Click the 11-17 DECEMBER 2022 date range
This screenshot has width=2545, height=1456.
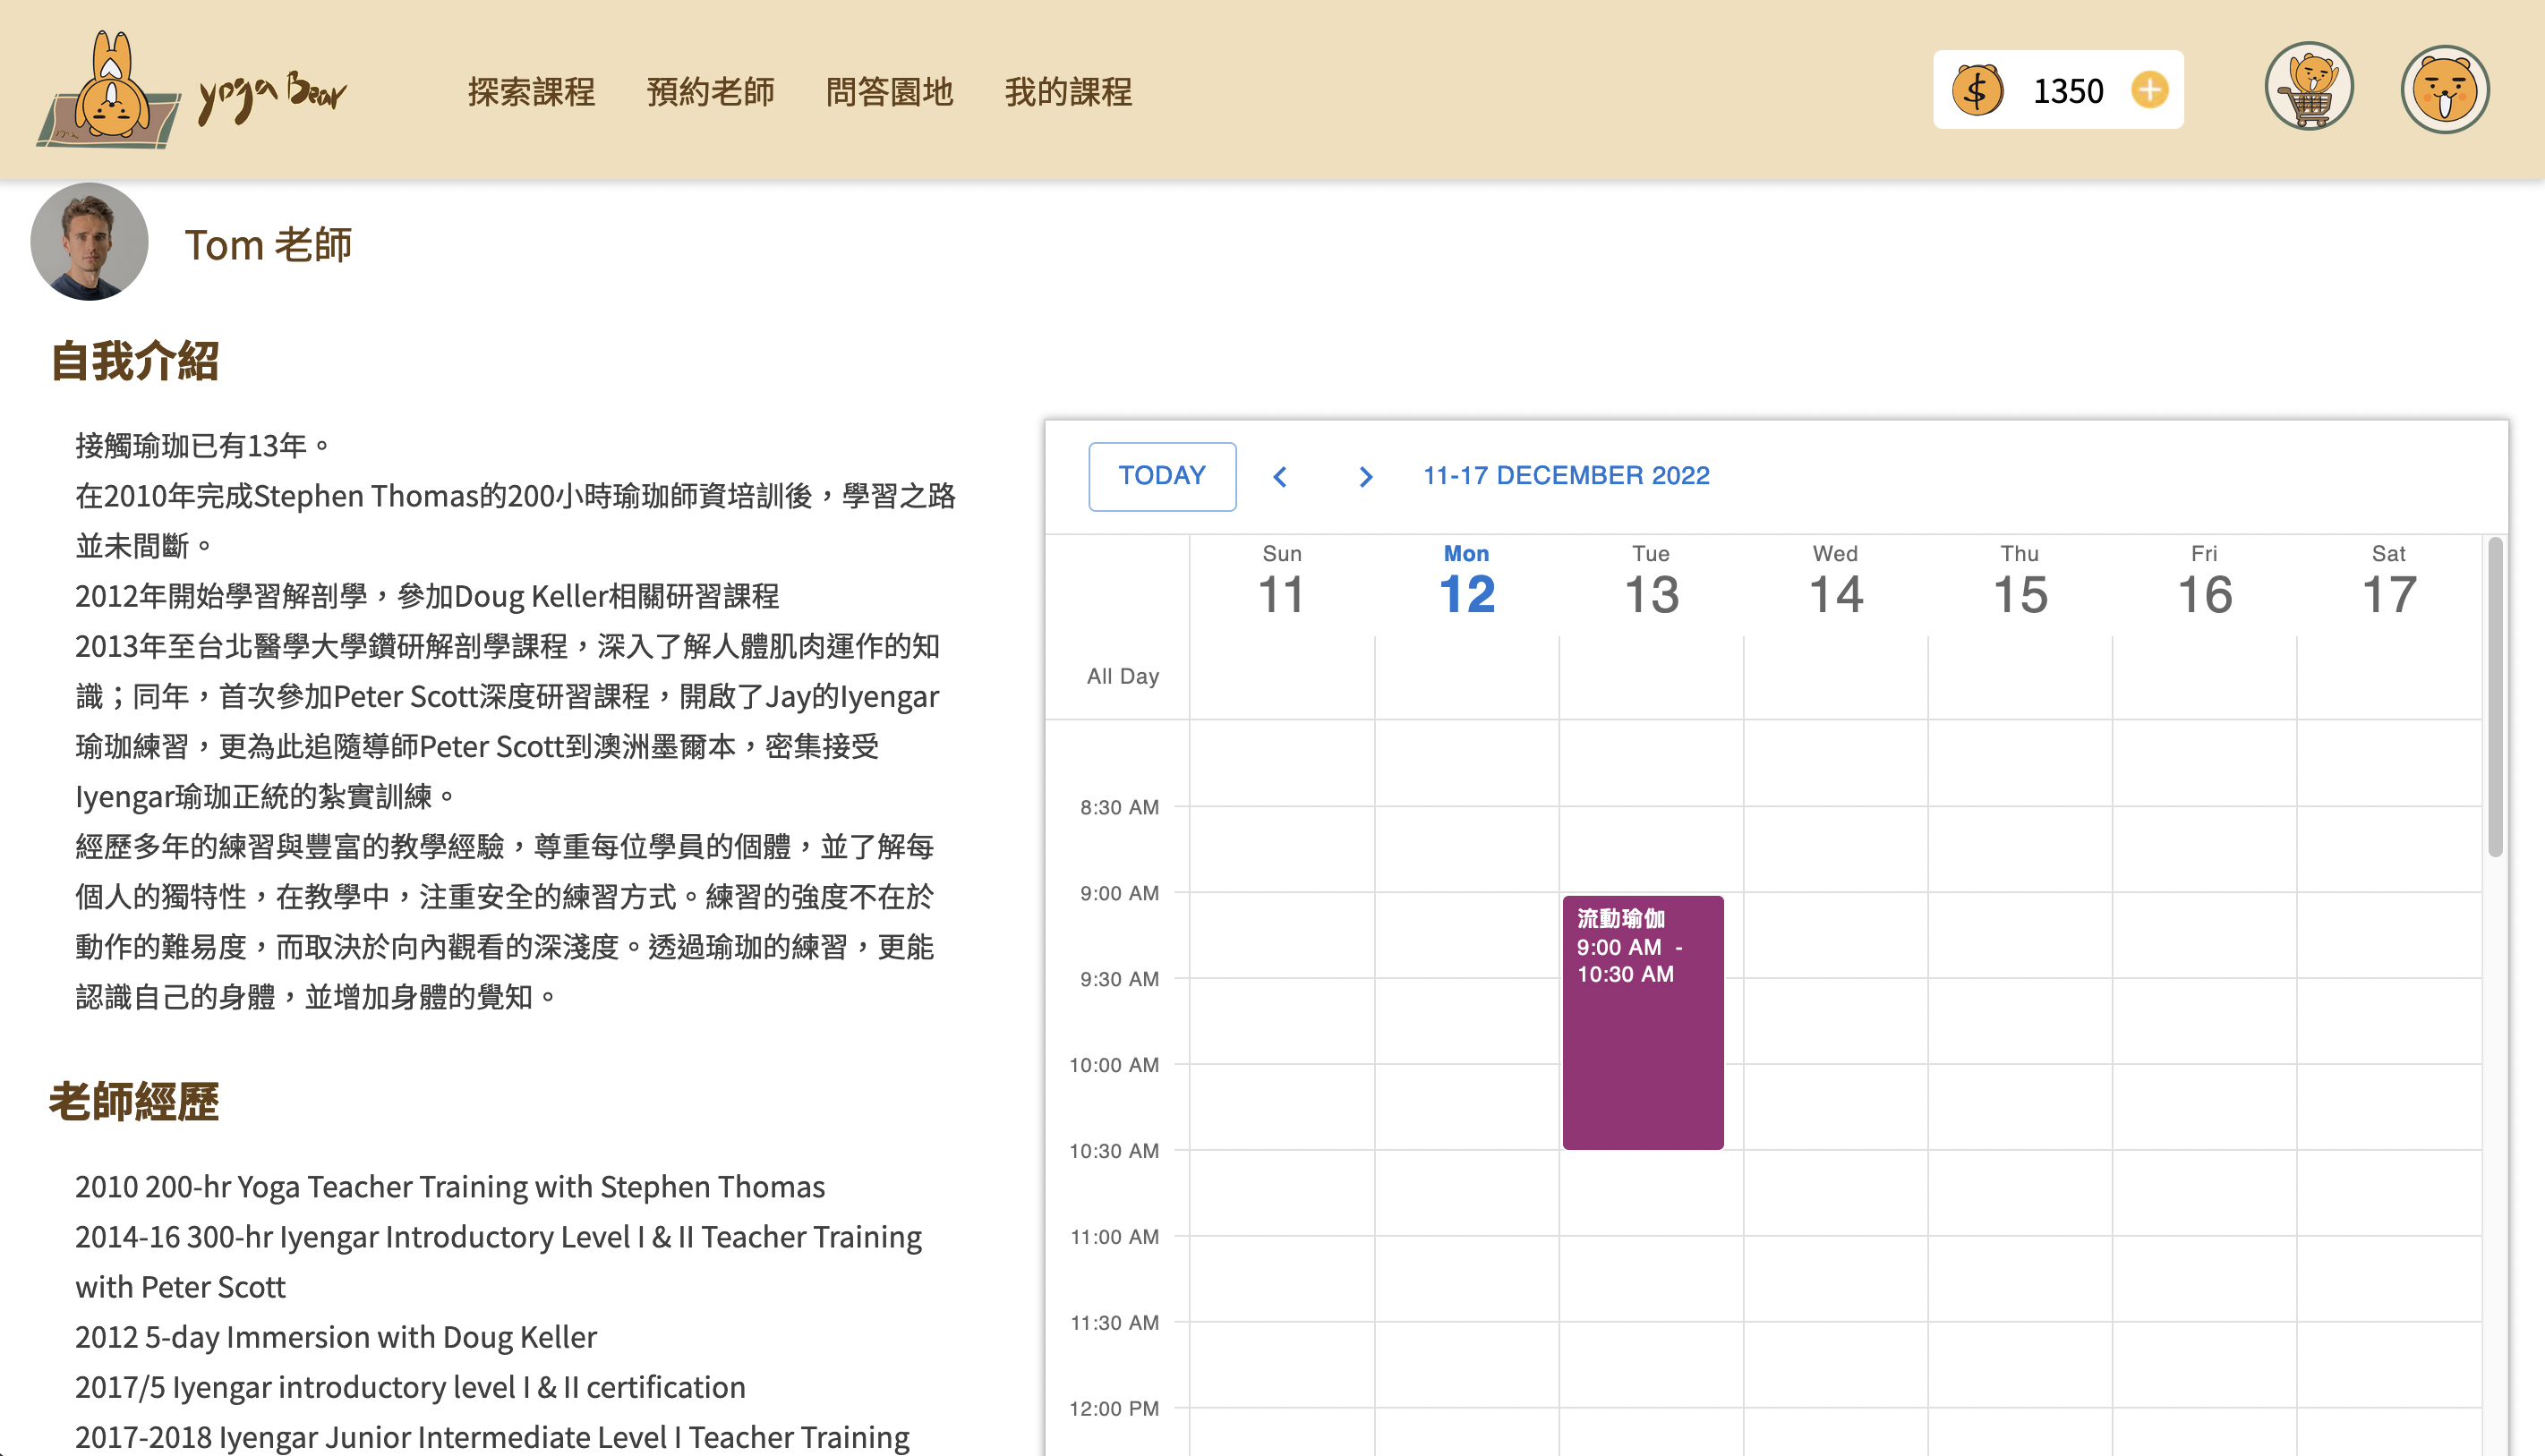tap(1566, 476)
